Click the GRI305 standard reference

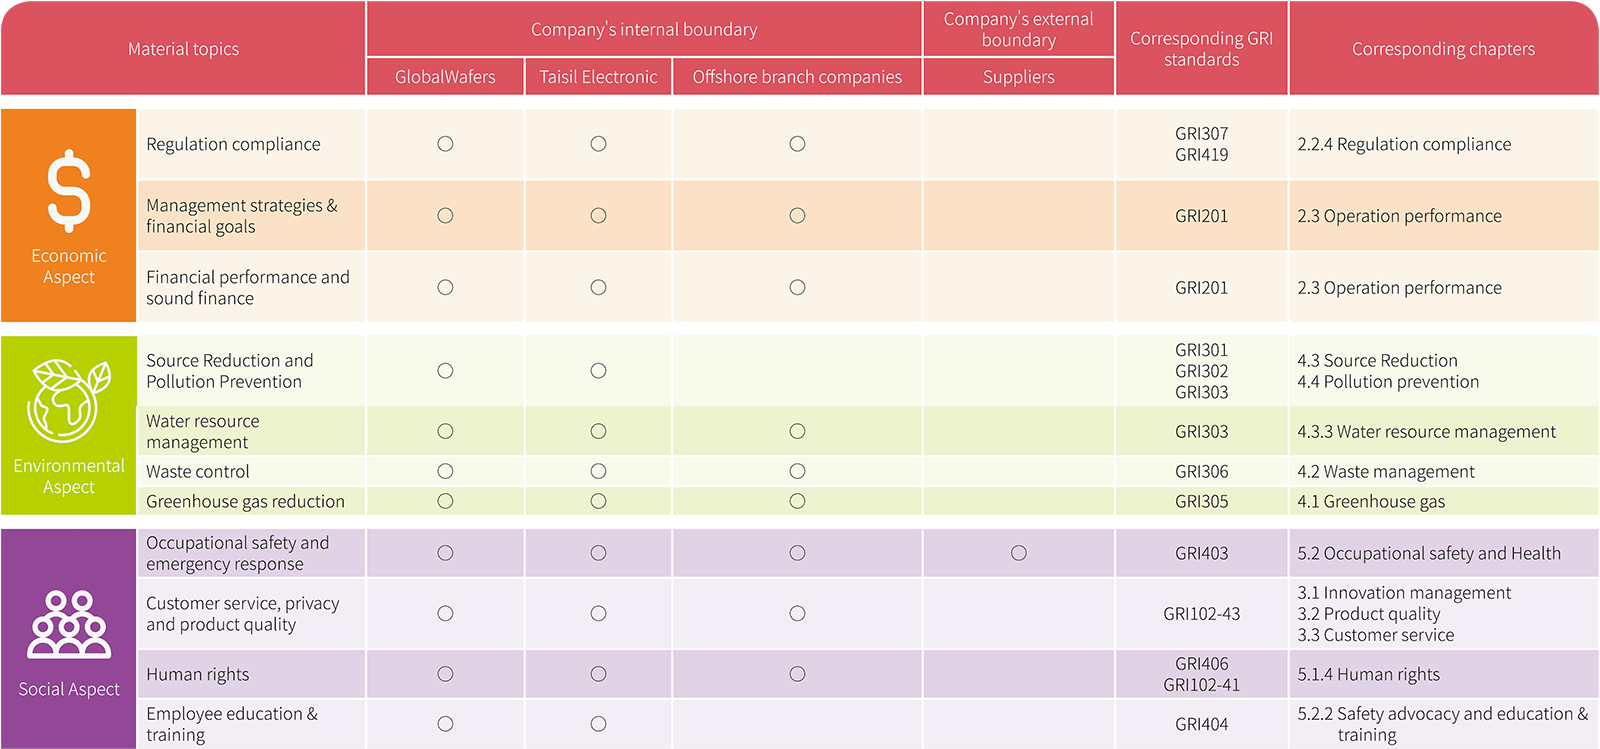click(1201, 502)
